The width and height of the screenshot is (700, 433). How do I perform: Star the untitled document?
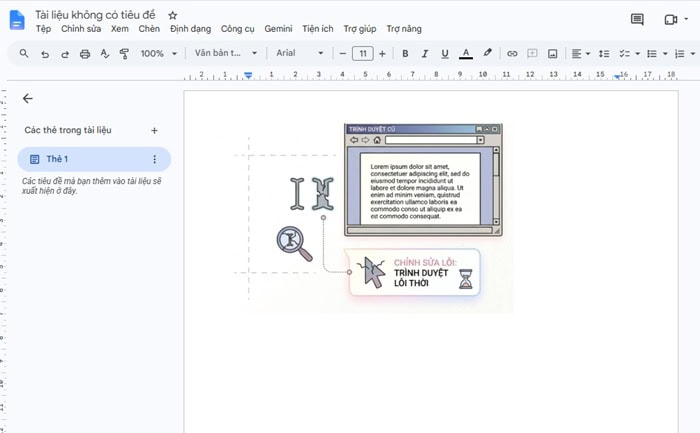tap(173, 16)
